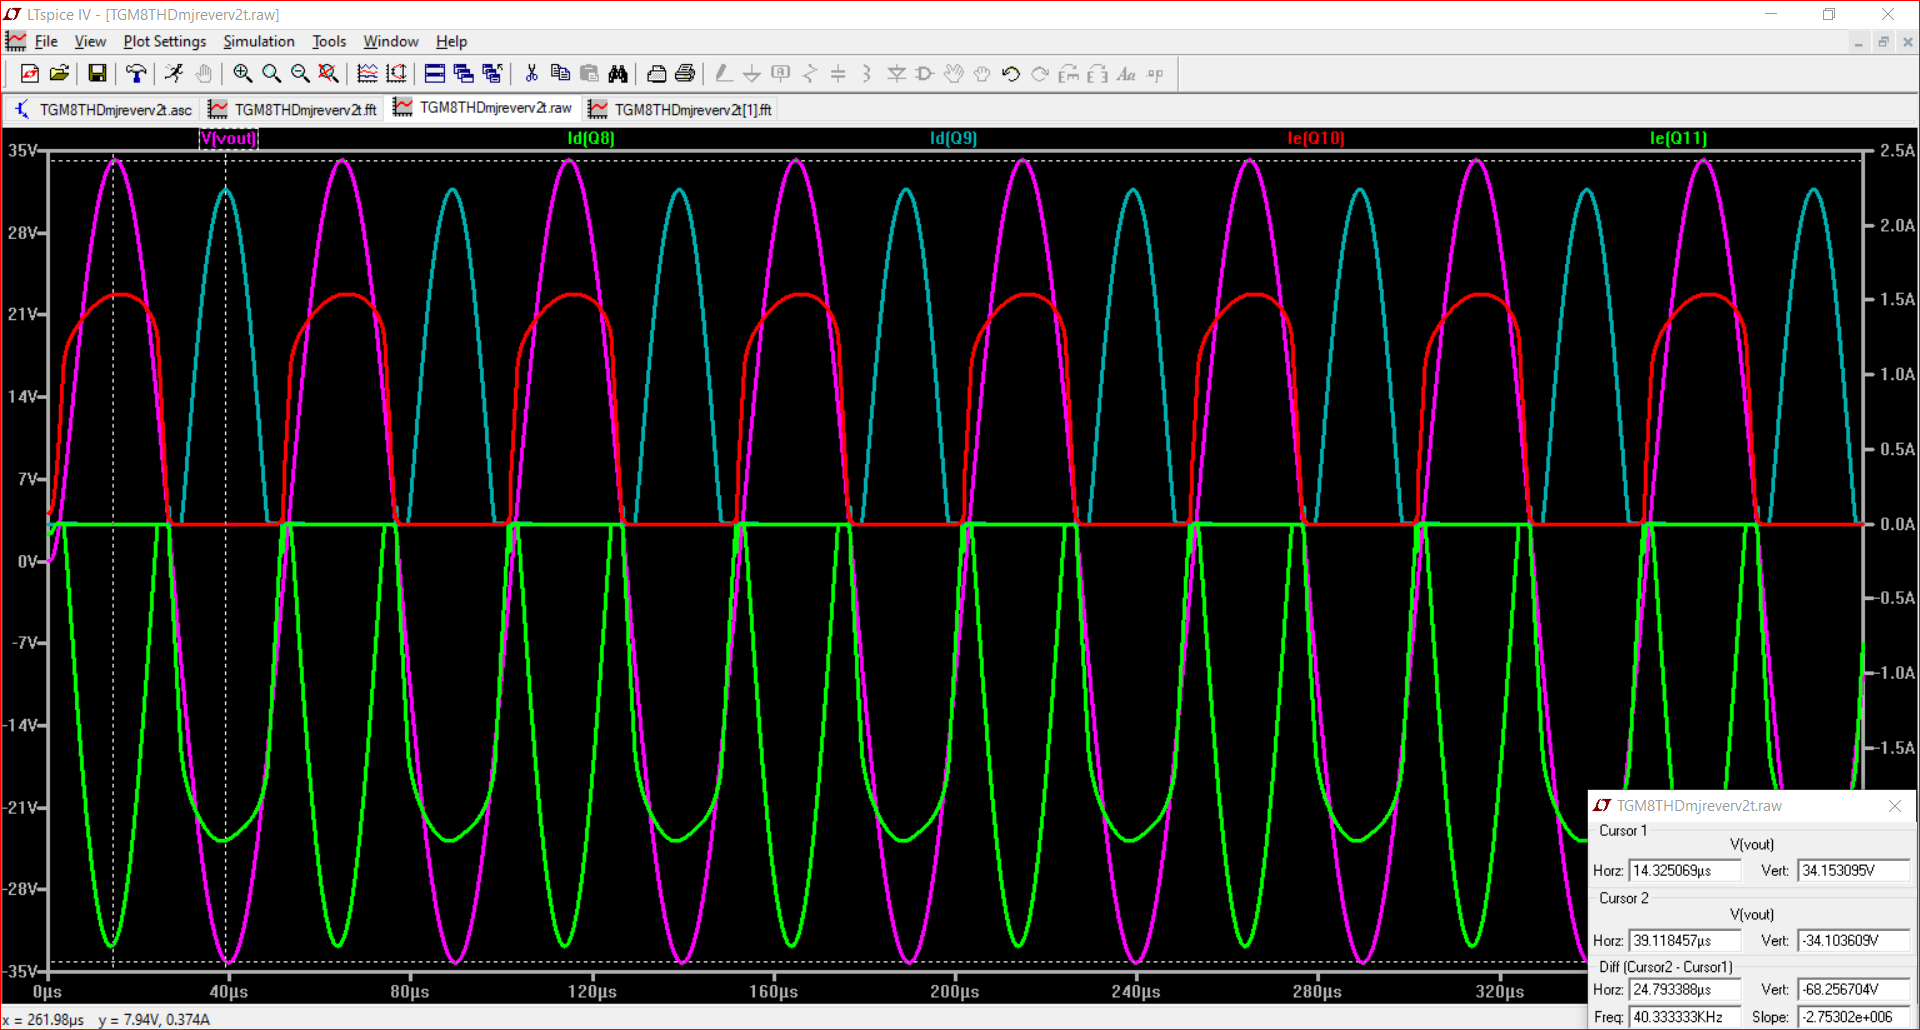Click the Open file folder icon
The width and height of the screenshot is (1920, 1030).
click(59, 74)
